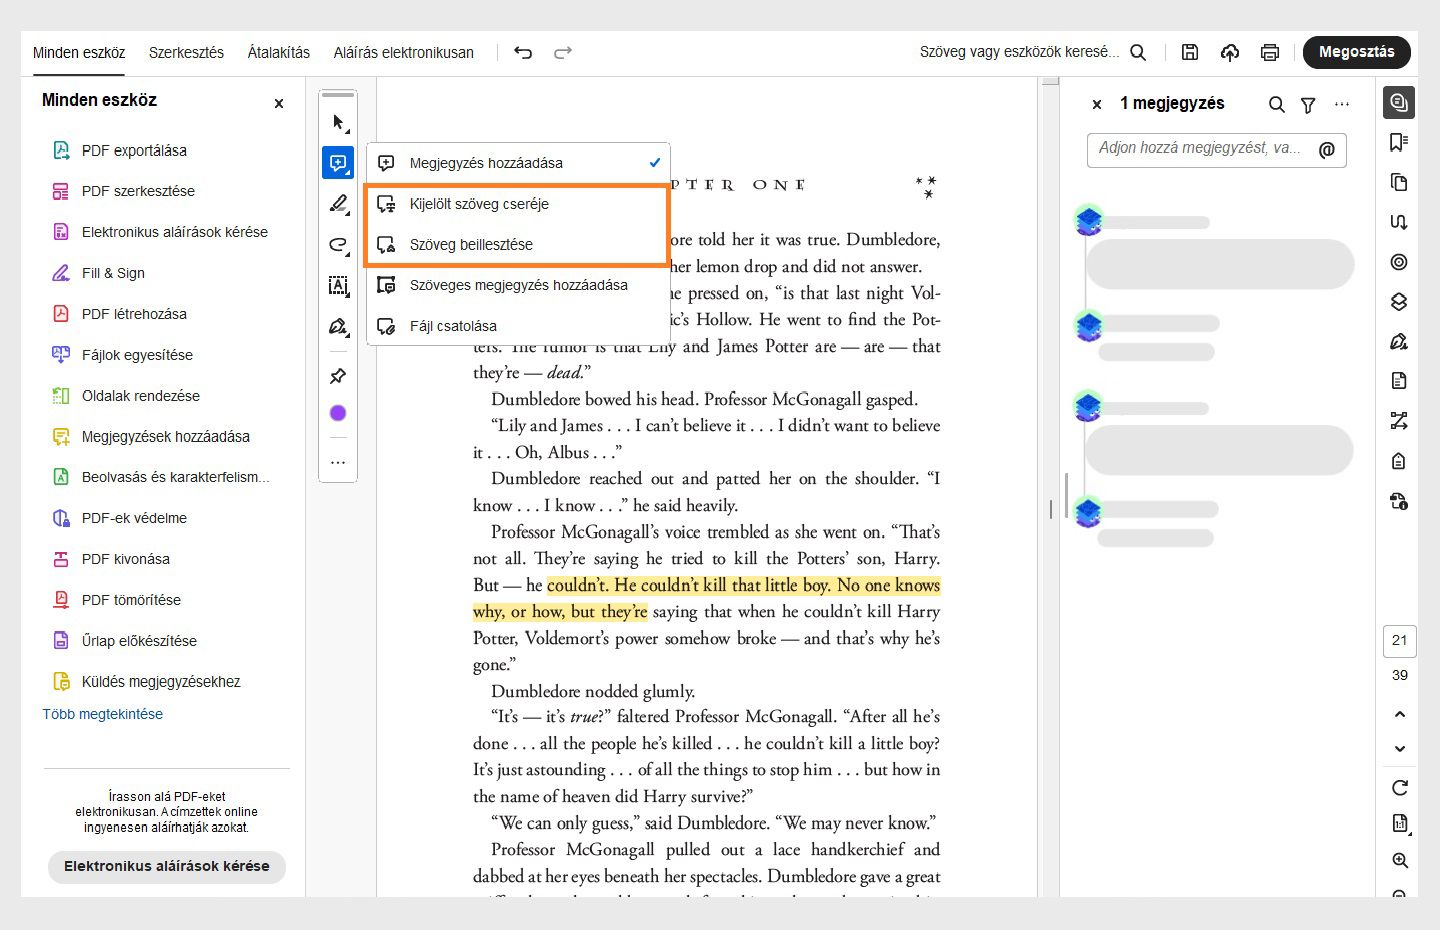Click the save disk icon
Image resolution: width=1440 pixels, height=930 pixels.
pyautogui.click(x=1190, y=53)
